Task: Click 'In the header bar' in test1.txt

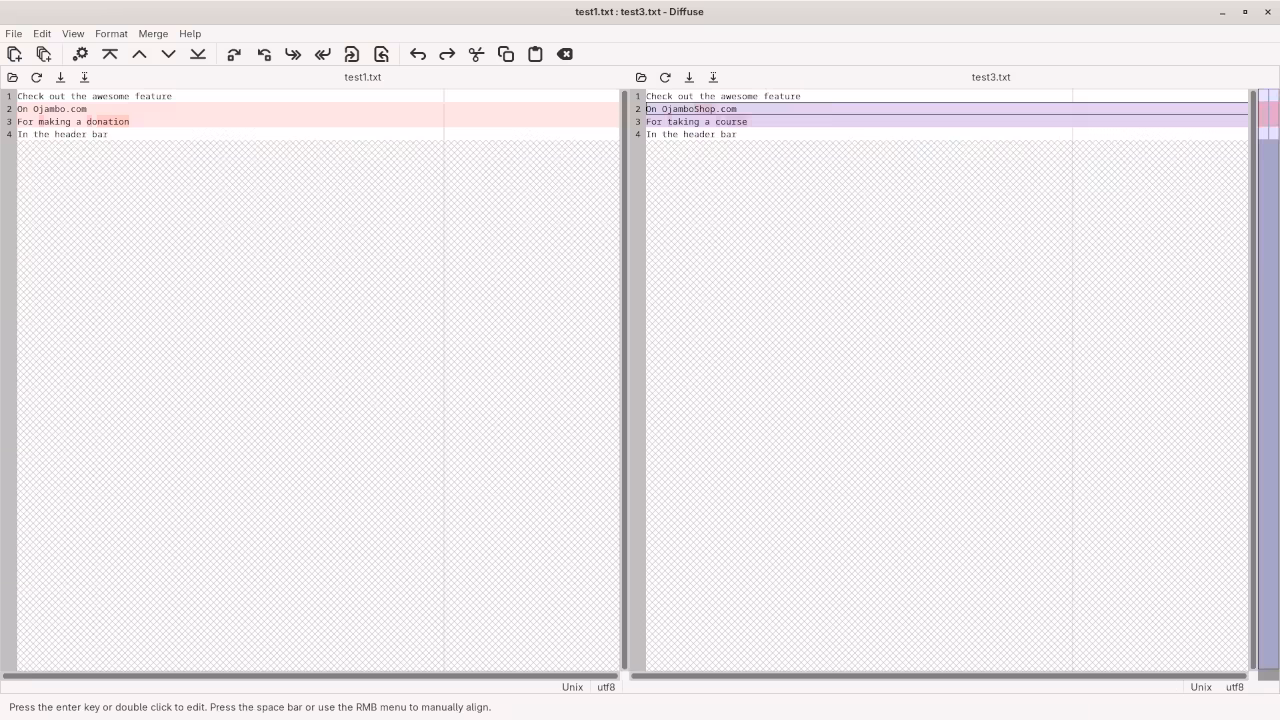Action: [62, 134]
